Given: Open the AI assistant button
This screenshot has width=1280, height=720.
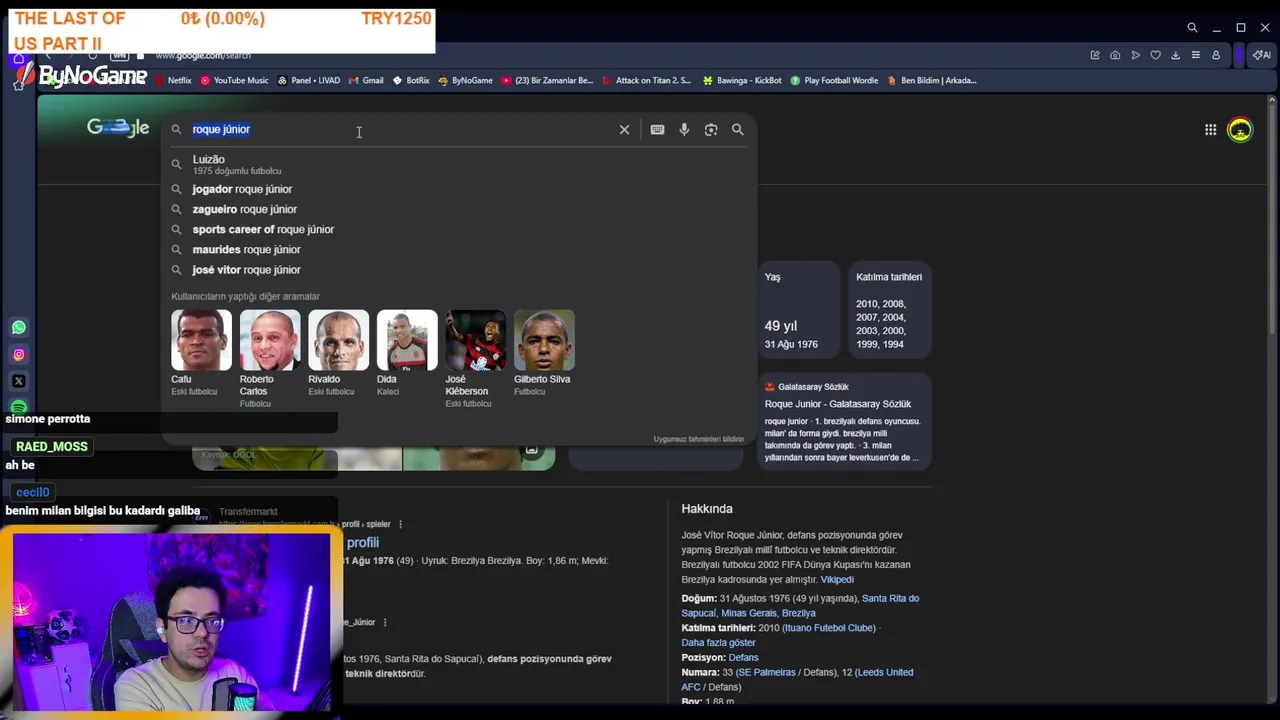Looking at the screenshot, I should coord(1262,55).
